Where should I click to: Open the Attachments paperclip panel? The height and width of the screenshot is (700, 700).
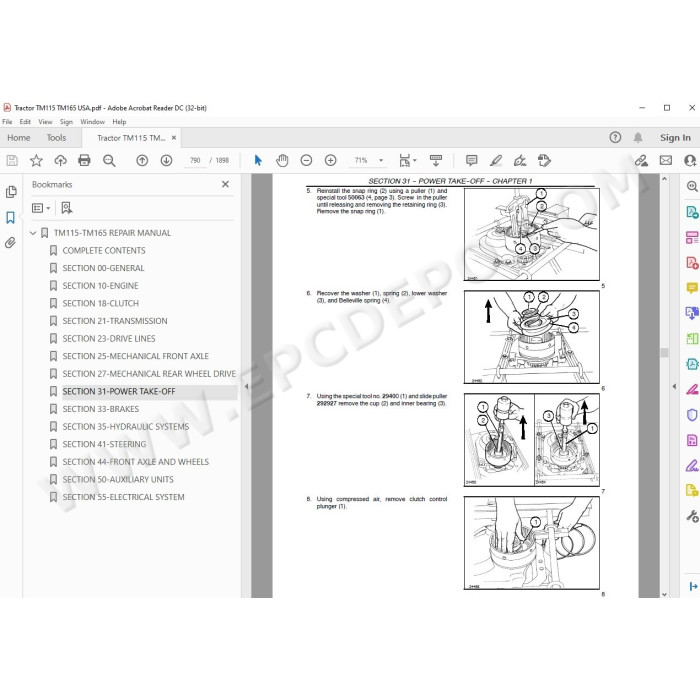(10, 242)
